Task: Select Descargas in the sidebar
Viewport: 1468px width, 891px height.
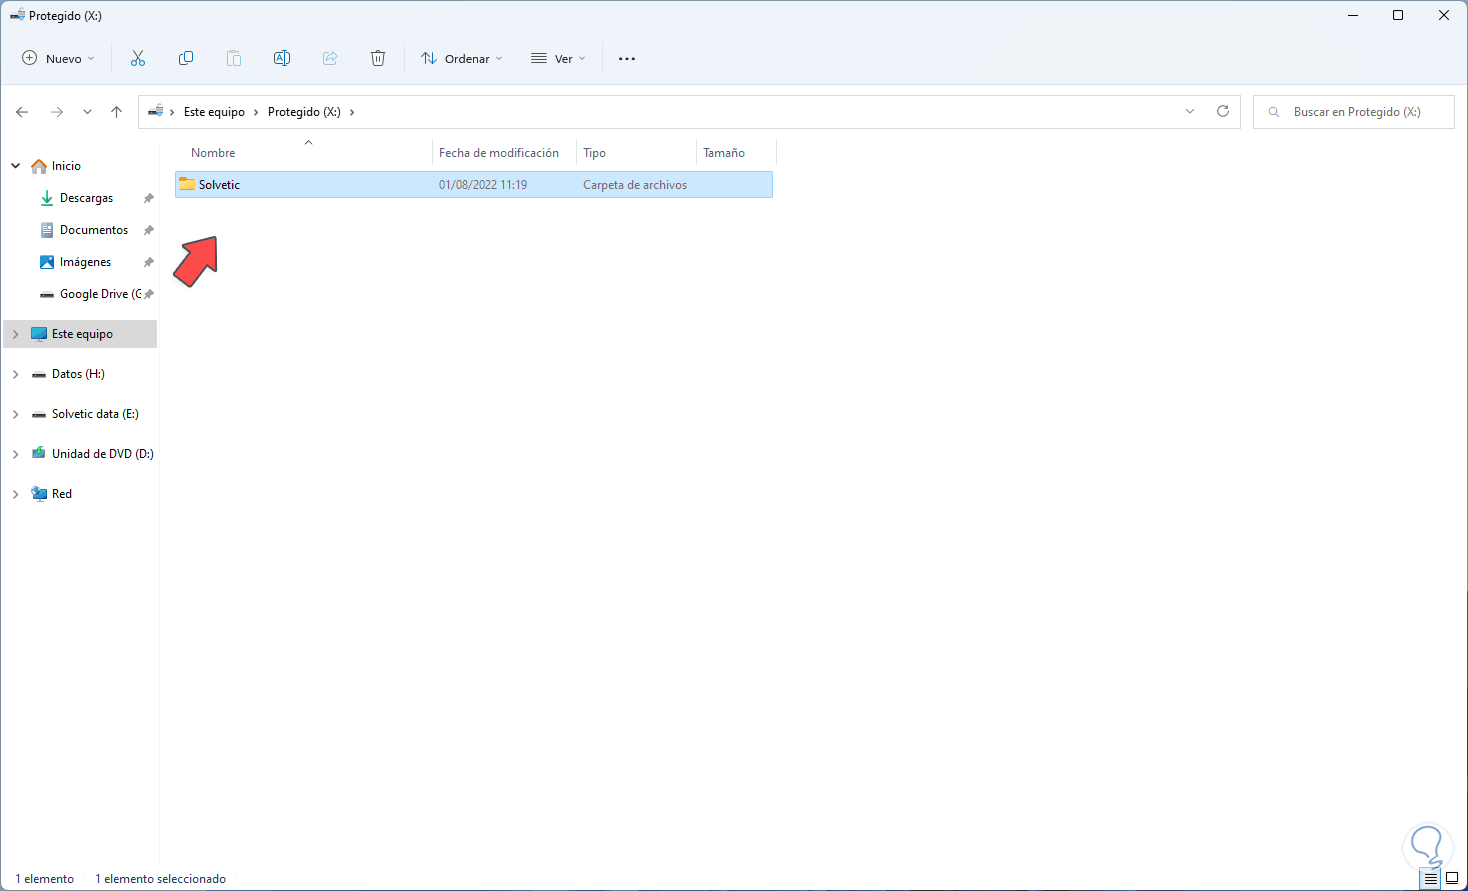Action: (x=87, y=198)
